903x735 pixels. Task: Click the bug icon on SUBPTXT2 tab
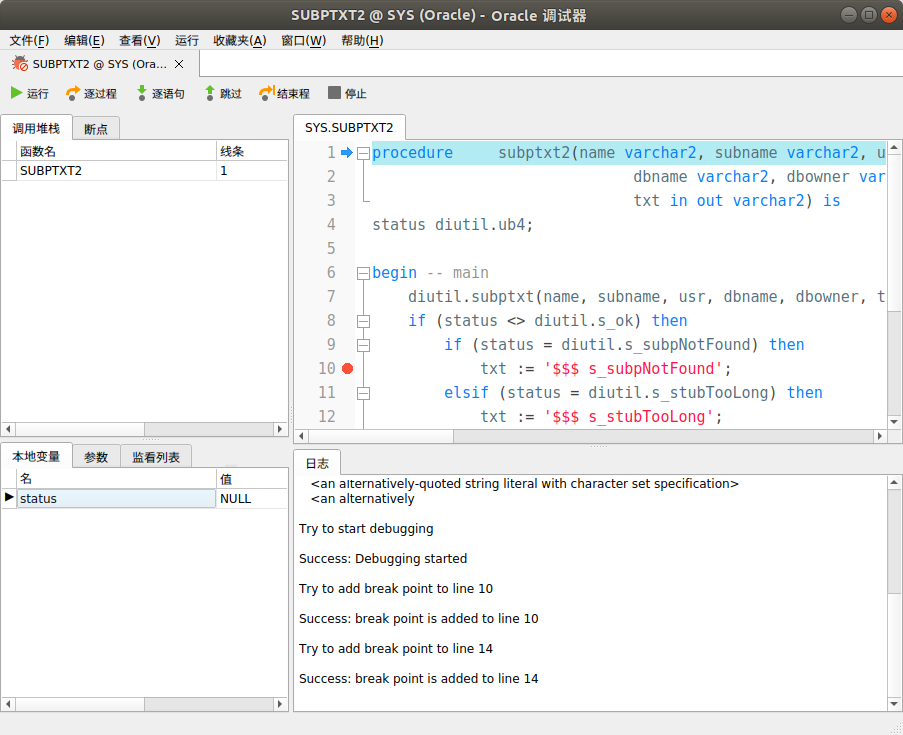(x=20, y=63)
